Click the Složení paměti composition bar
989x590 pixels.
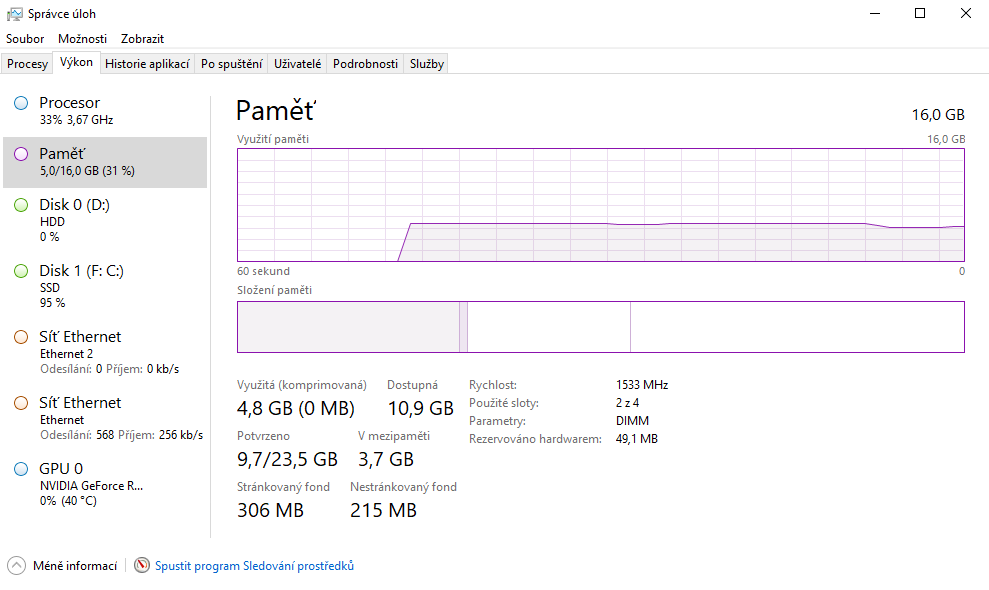(600, 327)
